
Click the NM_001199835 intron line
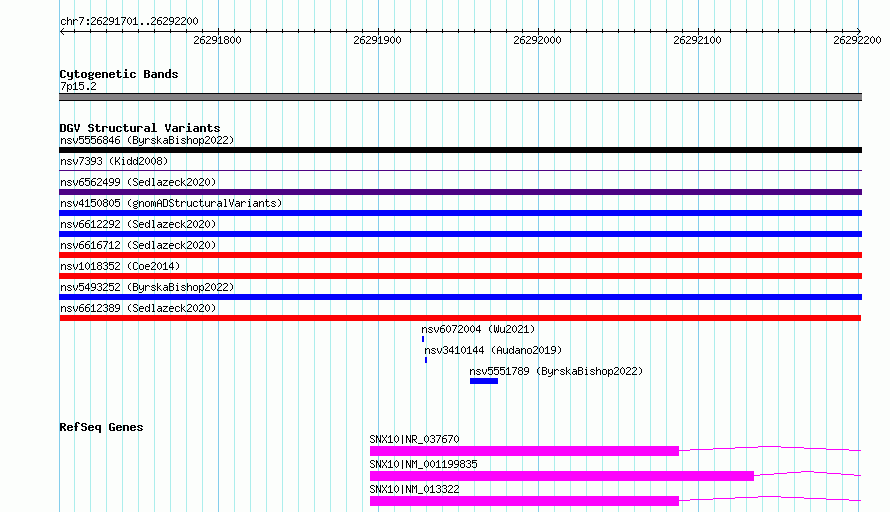click(x=808, y=473)
